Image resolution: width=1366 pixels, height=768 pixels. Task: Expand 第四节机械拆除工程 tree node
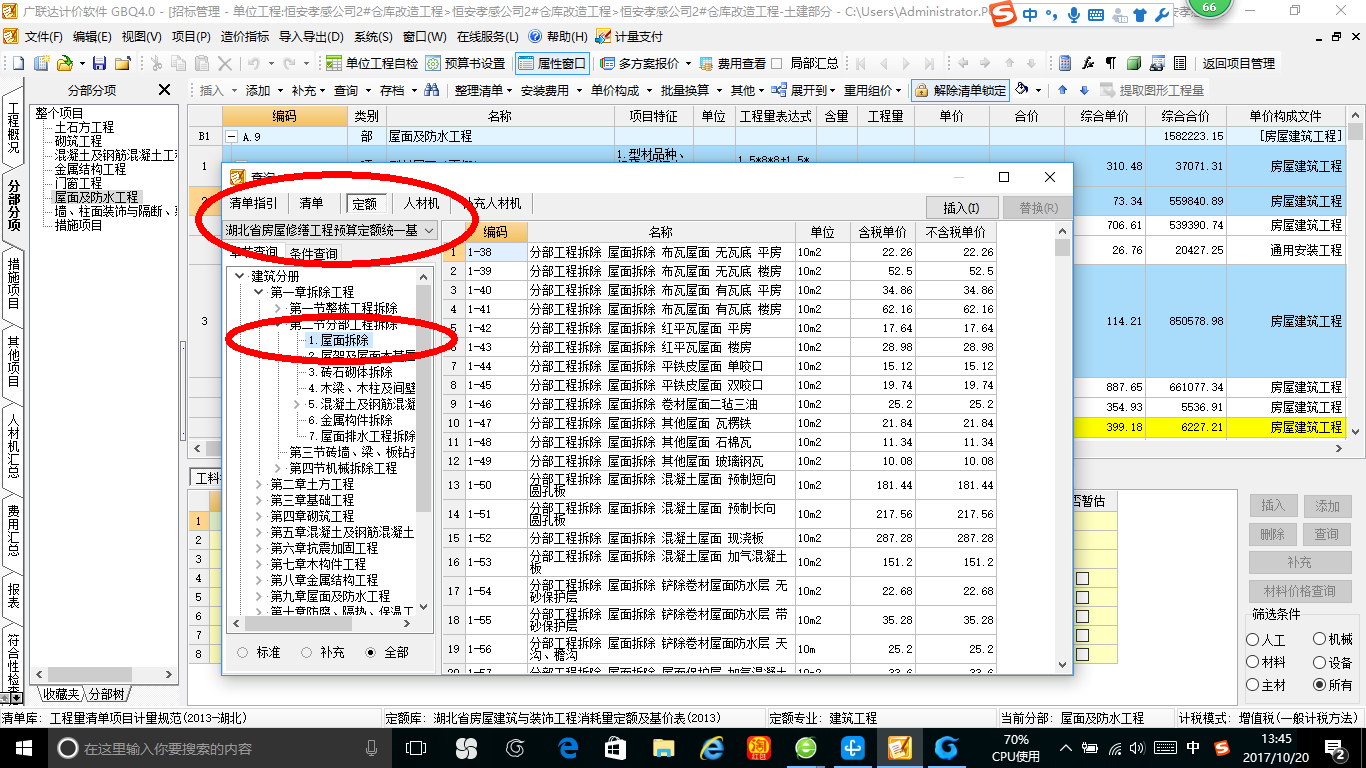click(x=278, y=468)
